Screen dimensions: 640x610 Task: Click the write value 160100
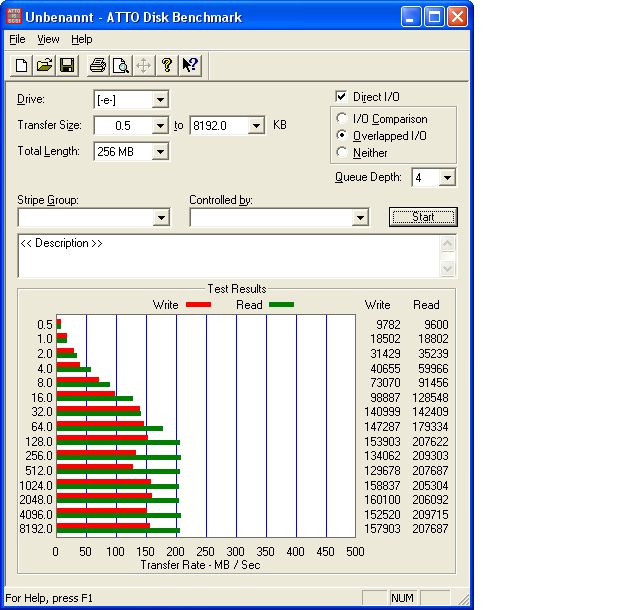(x=382, y=500)
